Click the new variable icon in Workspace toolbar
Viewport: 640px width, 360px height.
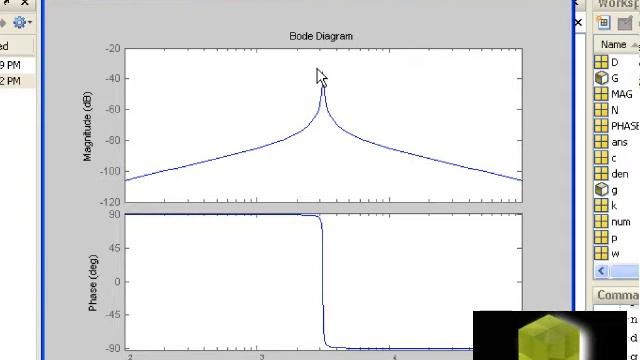pyautogui.click(x=604, y=22)
